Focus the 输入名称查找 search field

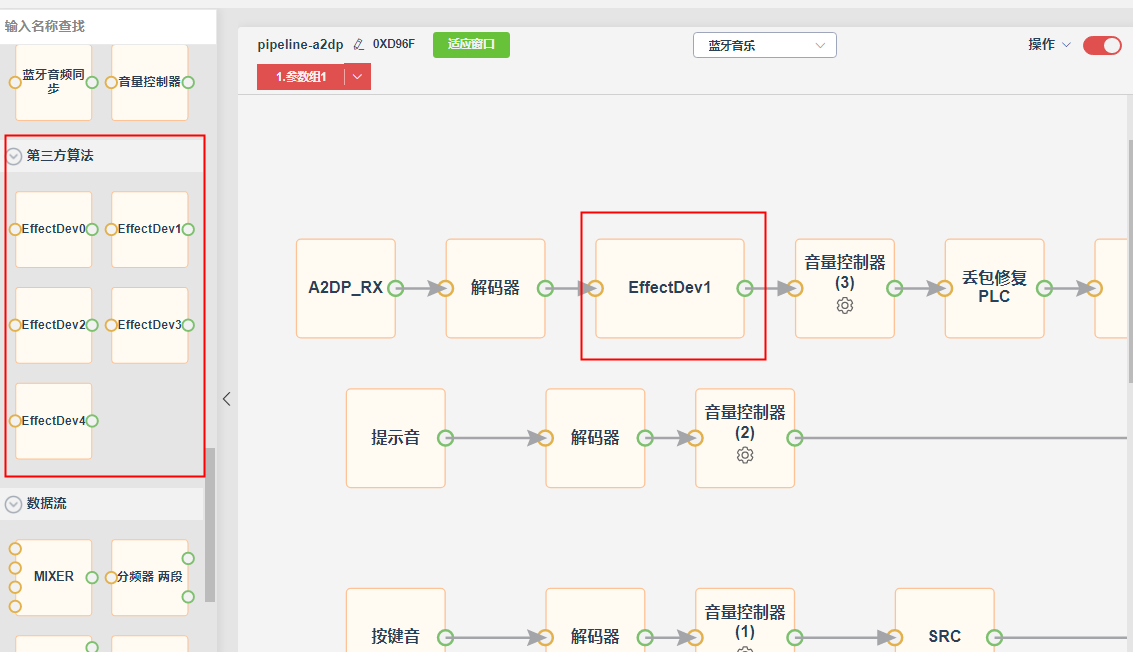(x=108, y=26)
